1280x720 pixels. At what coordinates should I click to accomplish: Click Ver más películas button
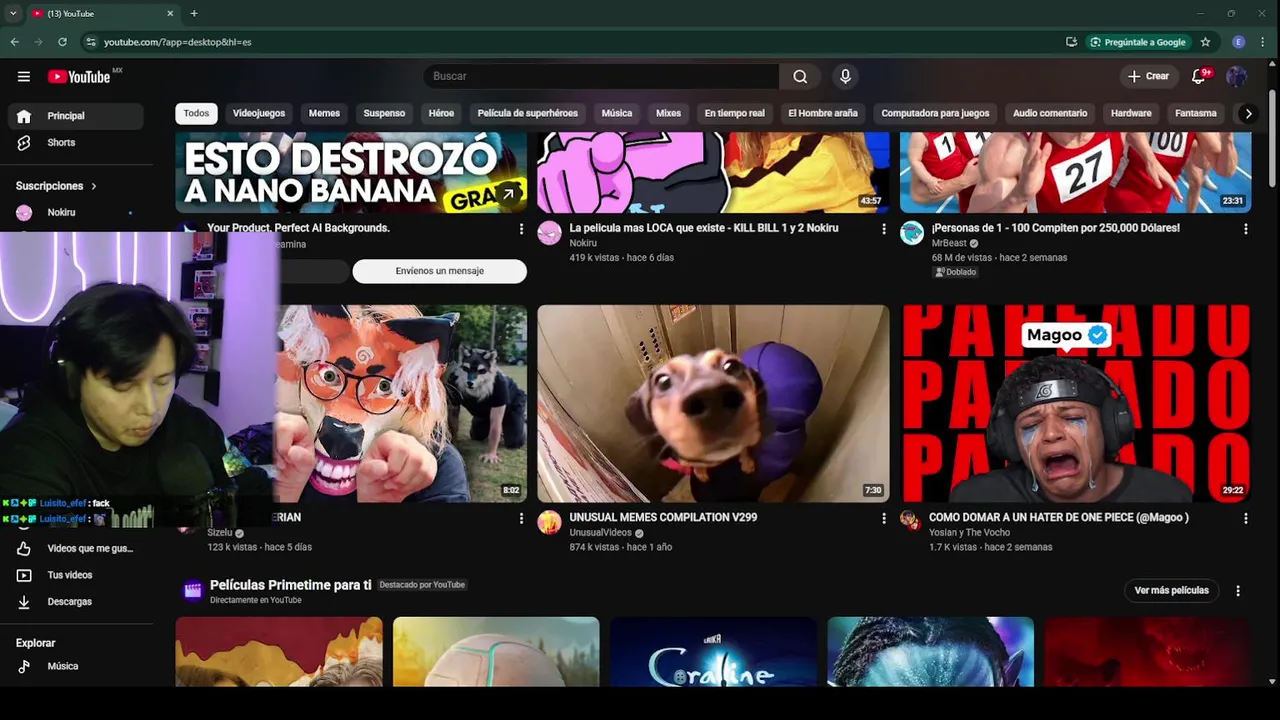tap(1171, 590)
